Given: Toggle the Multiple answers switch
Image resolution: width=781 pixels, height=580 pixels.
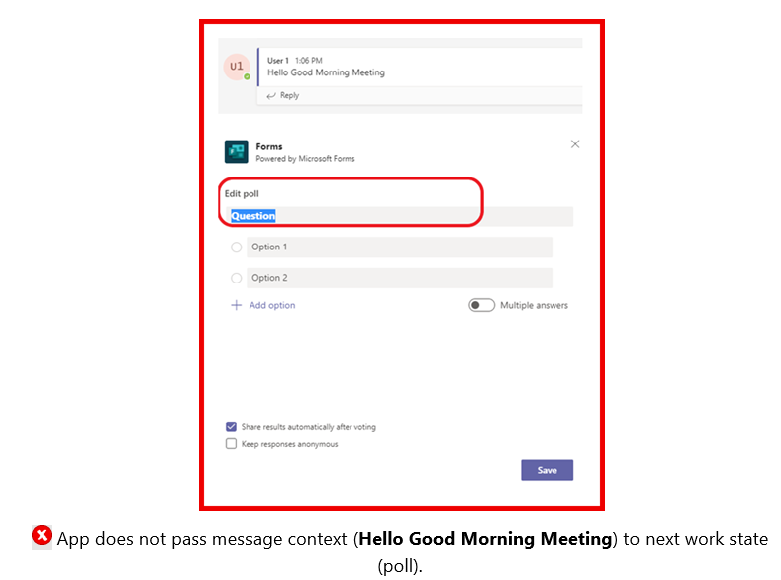Looking at the screenshot, I should (481, 305).
